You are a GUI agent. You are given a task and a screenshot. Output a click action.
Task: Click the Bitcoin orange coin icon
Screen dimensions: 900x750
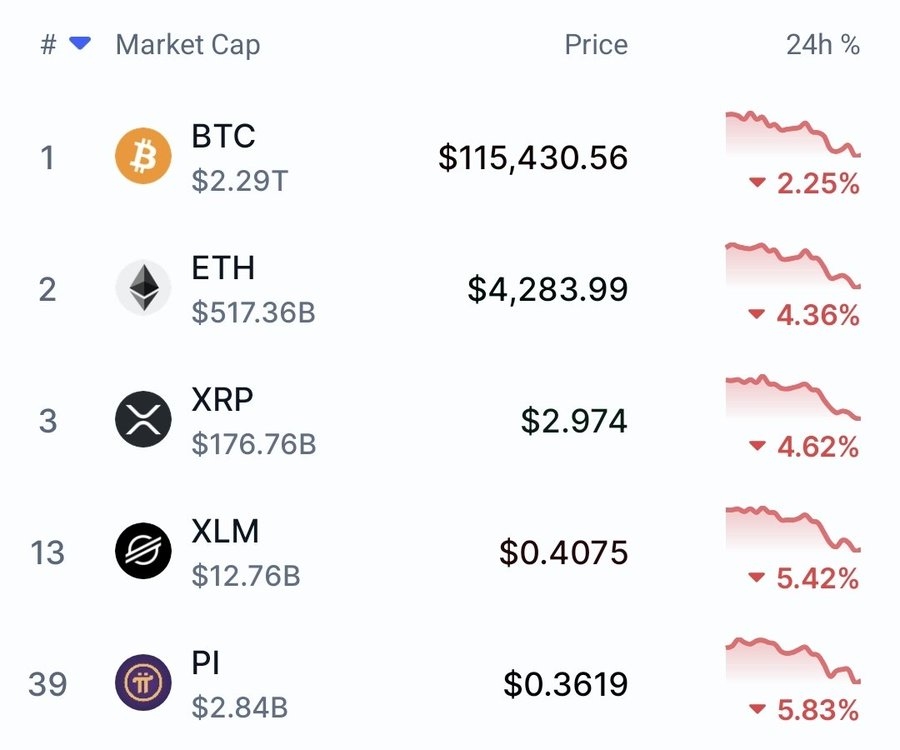[x=143, y=156]
